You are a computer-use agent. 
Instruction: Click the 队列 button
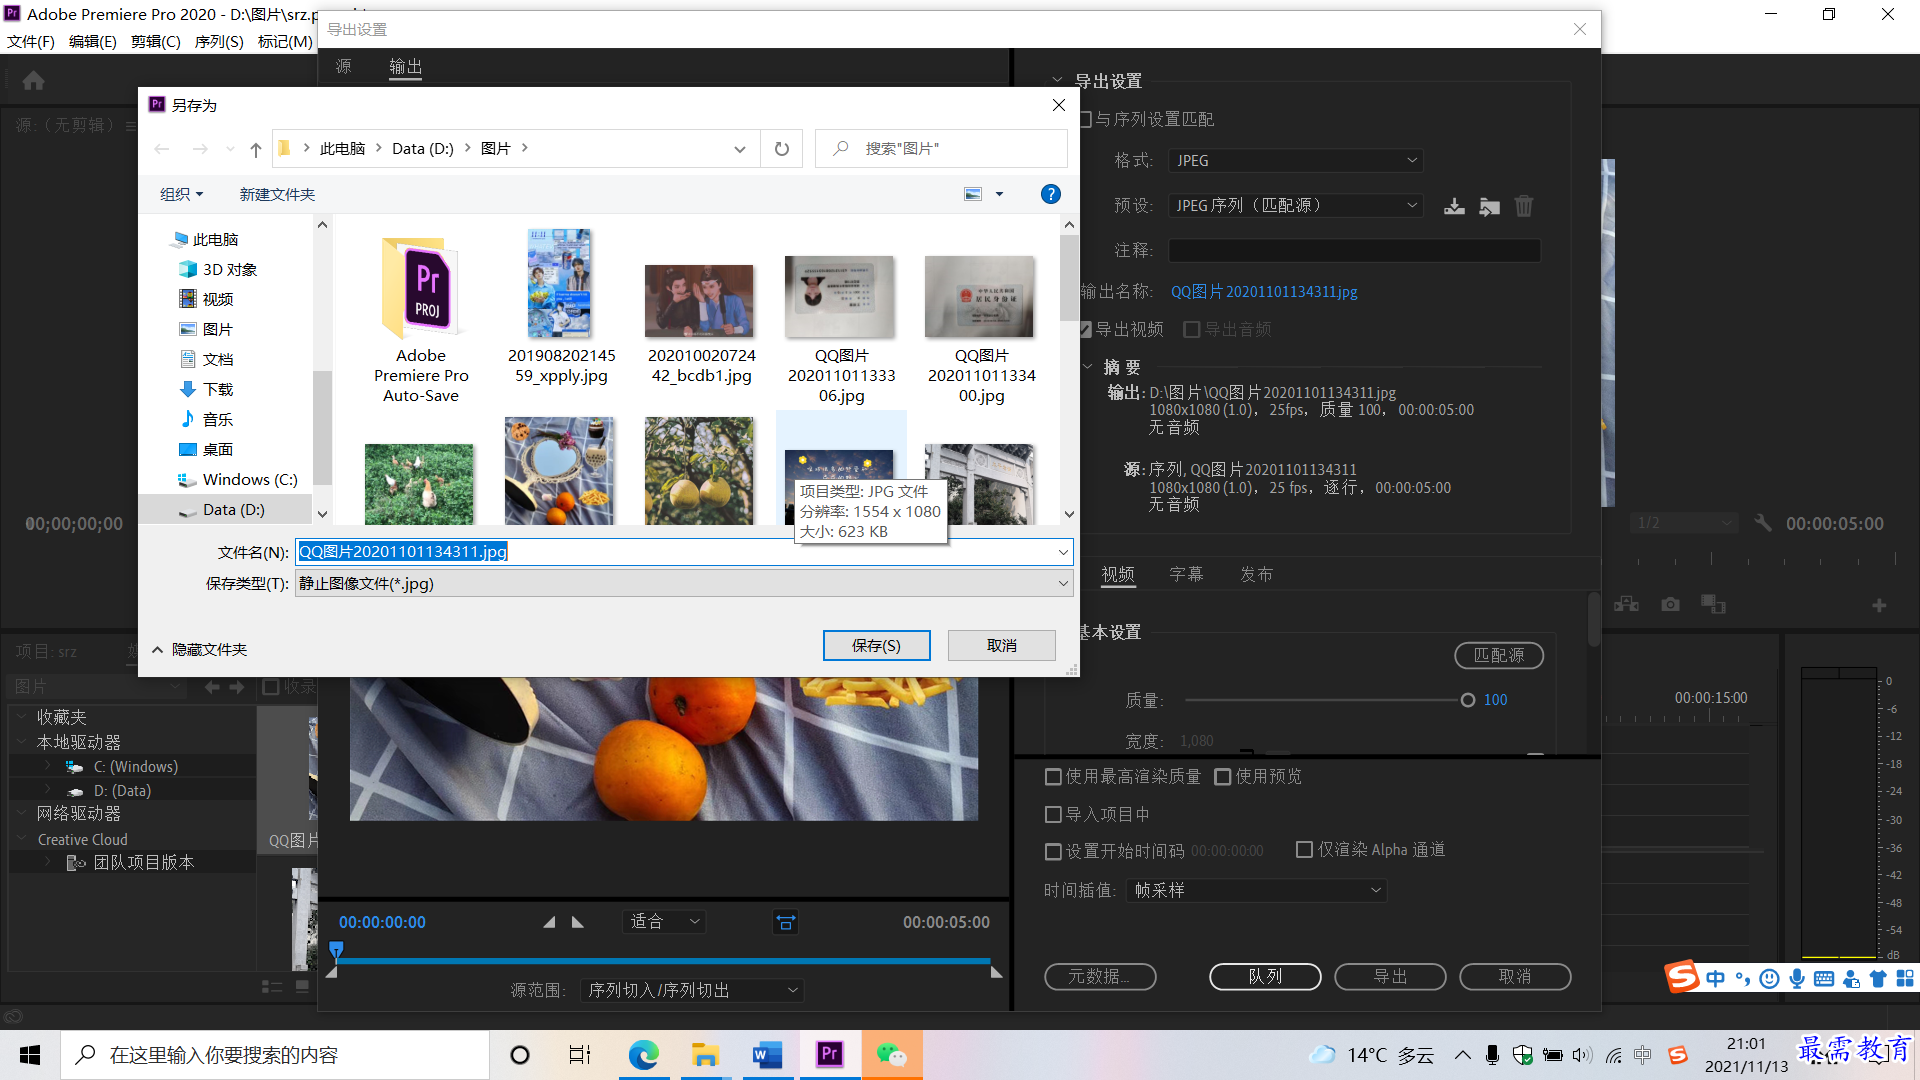click(1265, 976)
